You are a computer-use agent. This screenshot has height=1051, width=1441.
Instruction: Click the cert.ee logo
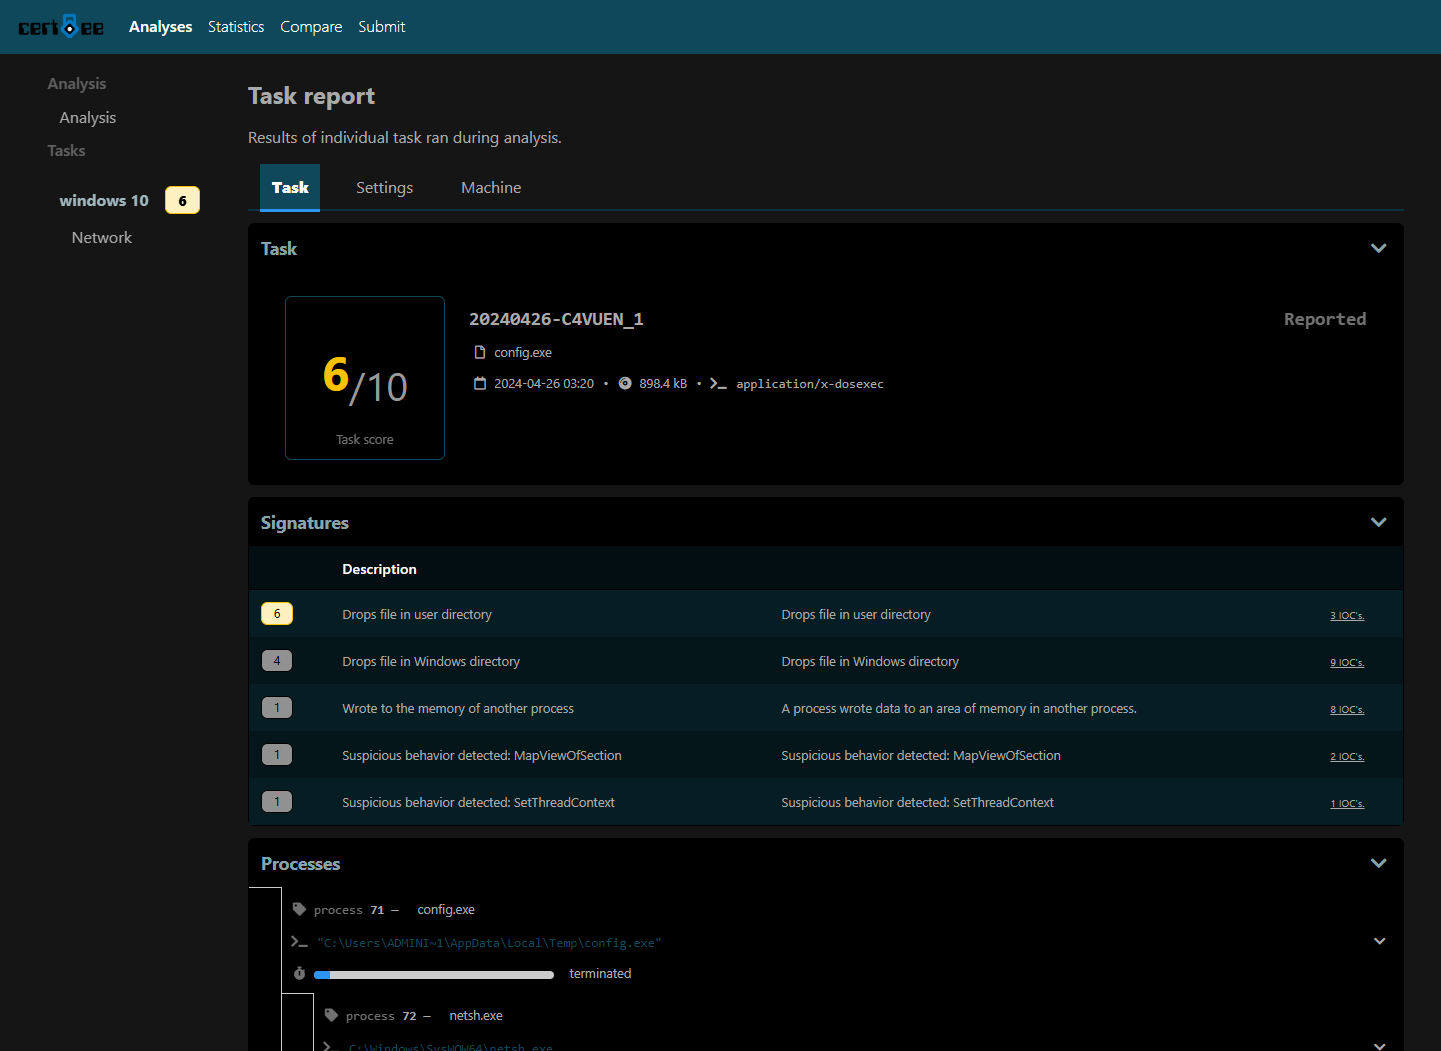61,27
